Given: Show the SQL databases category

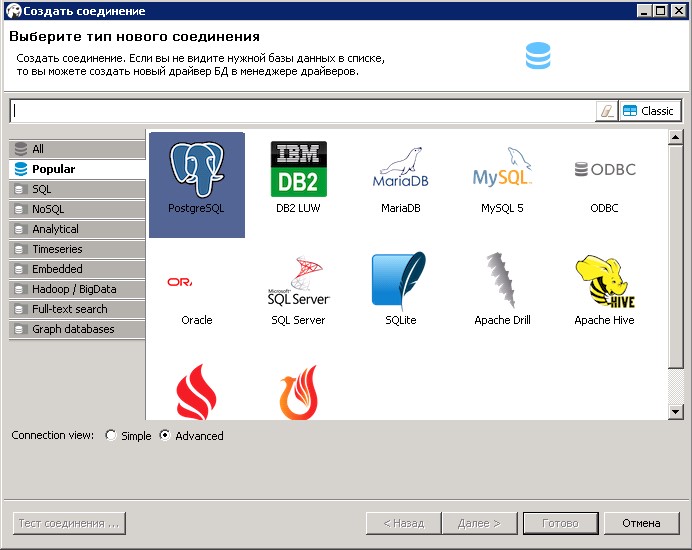Looking at the screenshot, I should (x=77, y=189).
